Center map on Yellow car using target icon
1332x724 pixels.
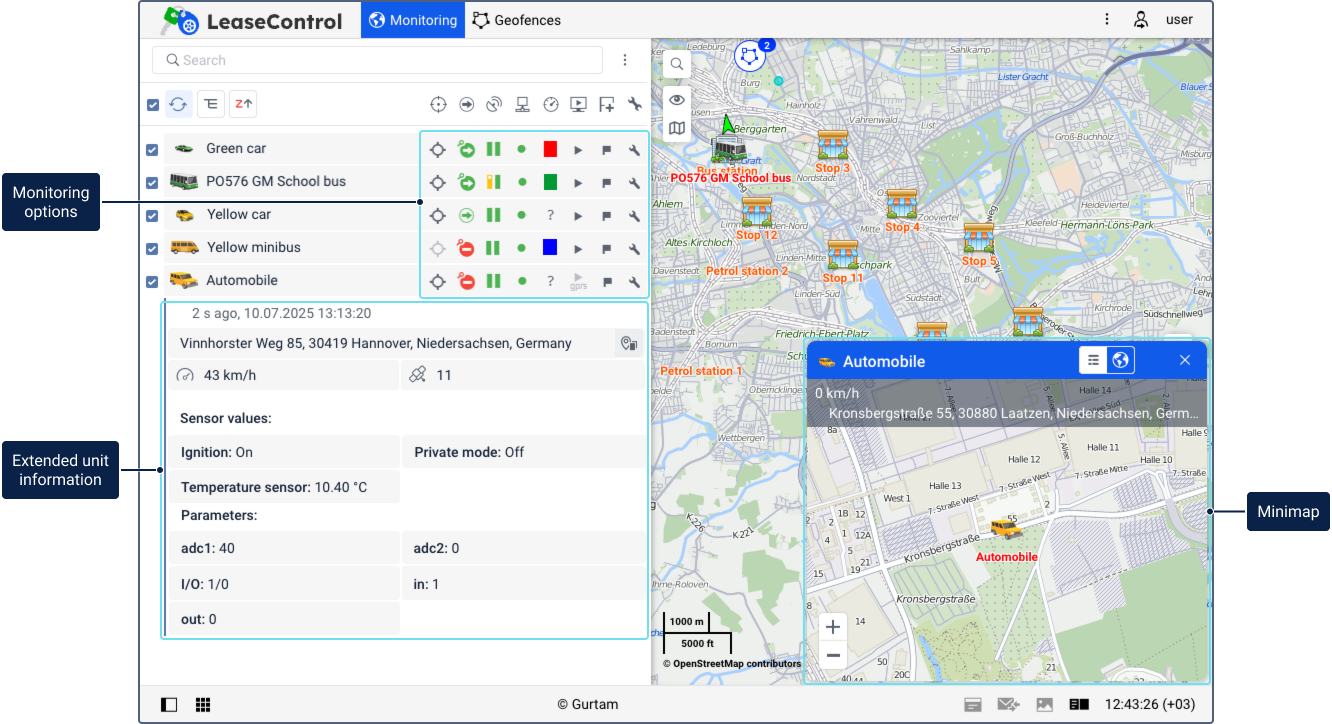point(437,216)
